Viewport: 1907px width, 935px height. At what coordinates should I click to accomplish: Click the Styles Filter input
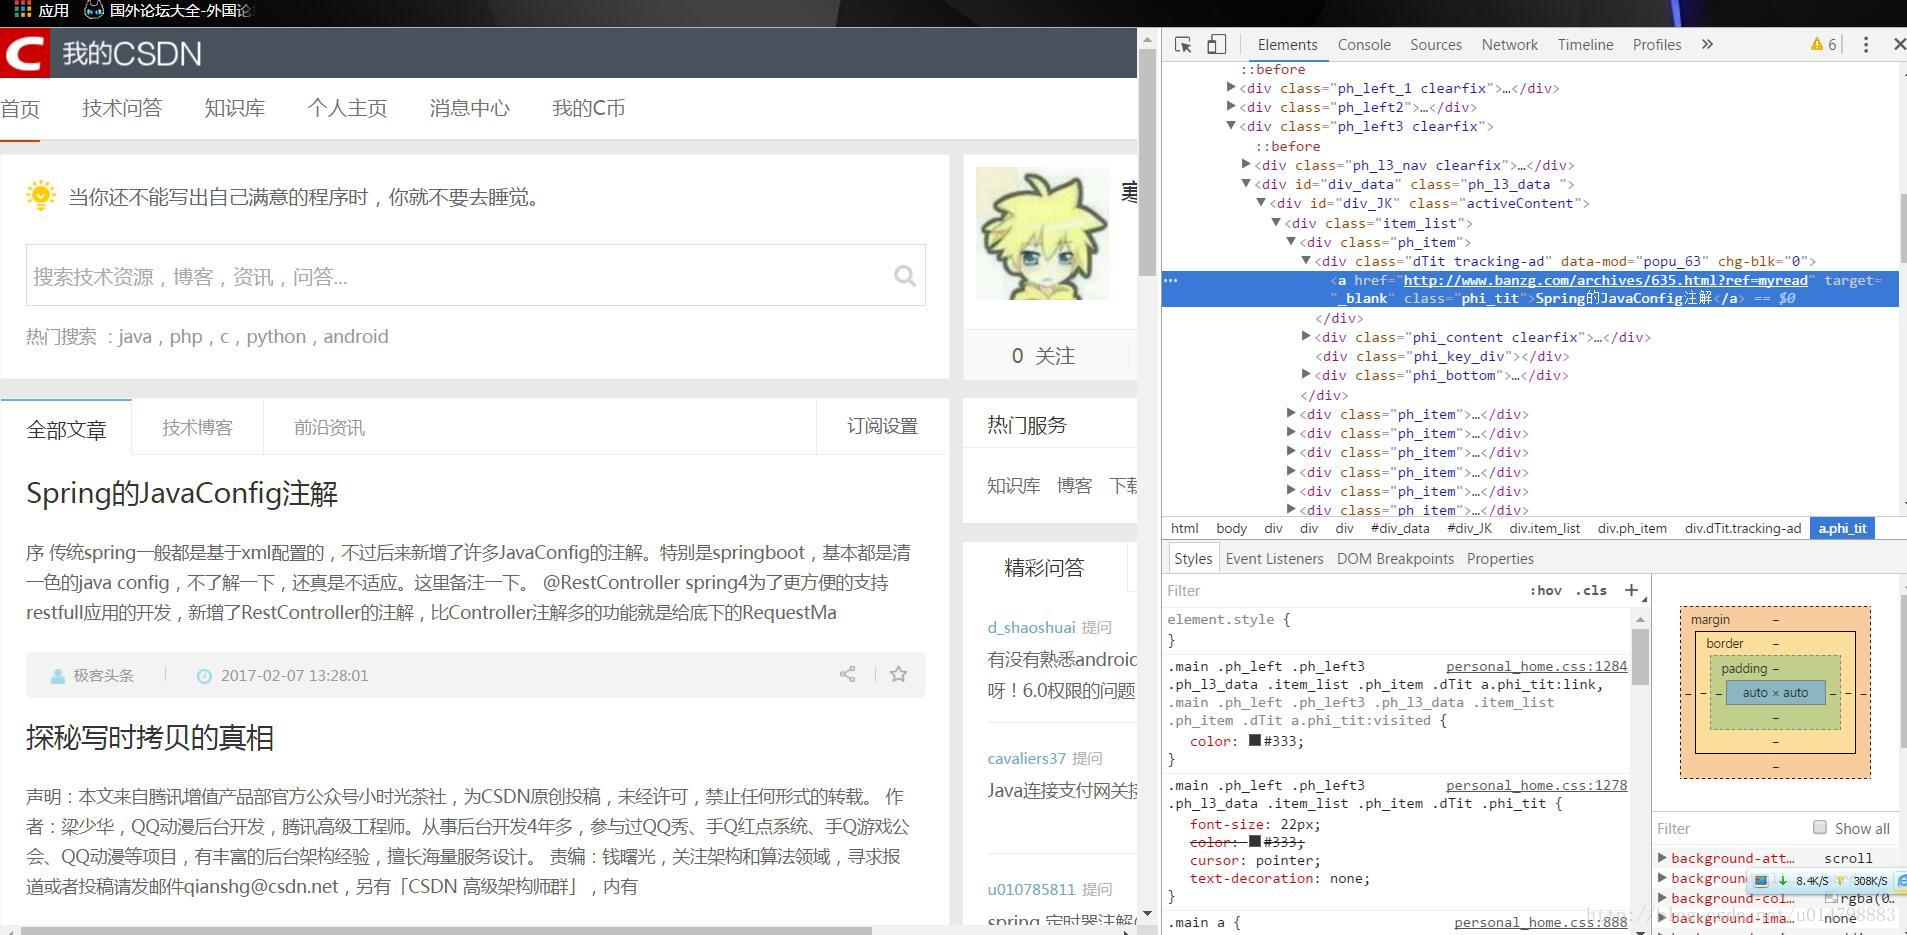click(1340, 591)
